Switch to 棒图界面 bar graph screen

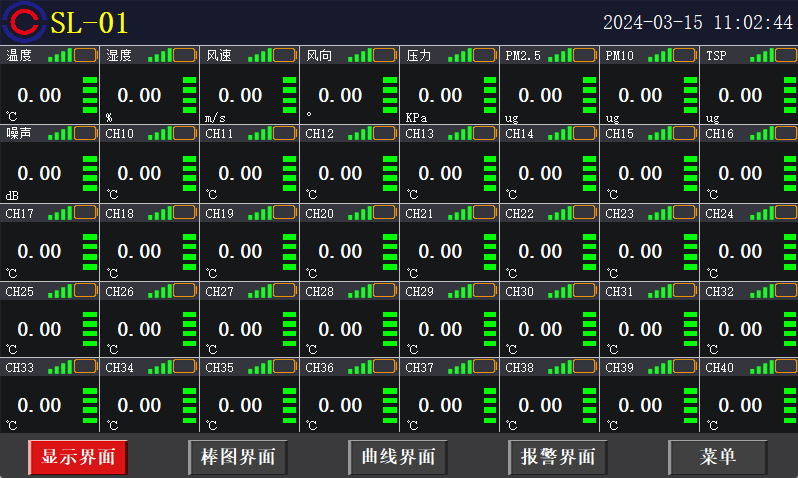[238, 457]
